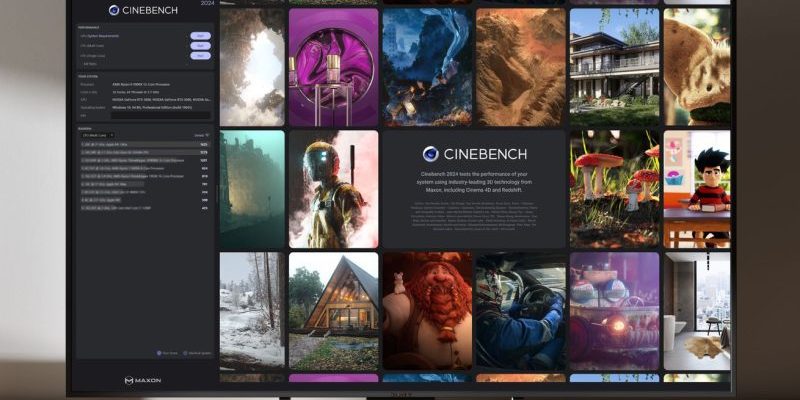The height and width of the screenshot is (400, 800).
Task: Select the Threadripper 2990WX 32-Core ranking row
Action: point(145,160)
